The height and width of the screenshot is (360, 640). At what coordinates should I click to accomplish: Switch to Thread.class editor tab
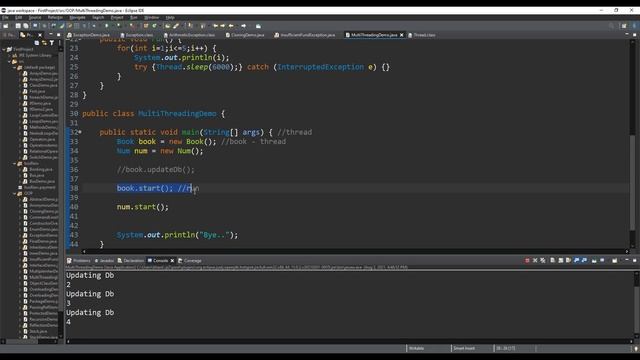(422, 35)
